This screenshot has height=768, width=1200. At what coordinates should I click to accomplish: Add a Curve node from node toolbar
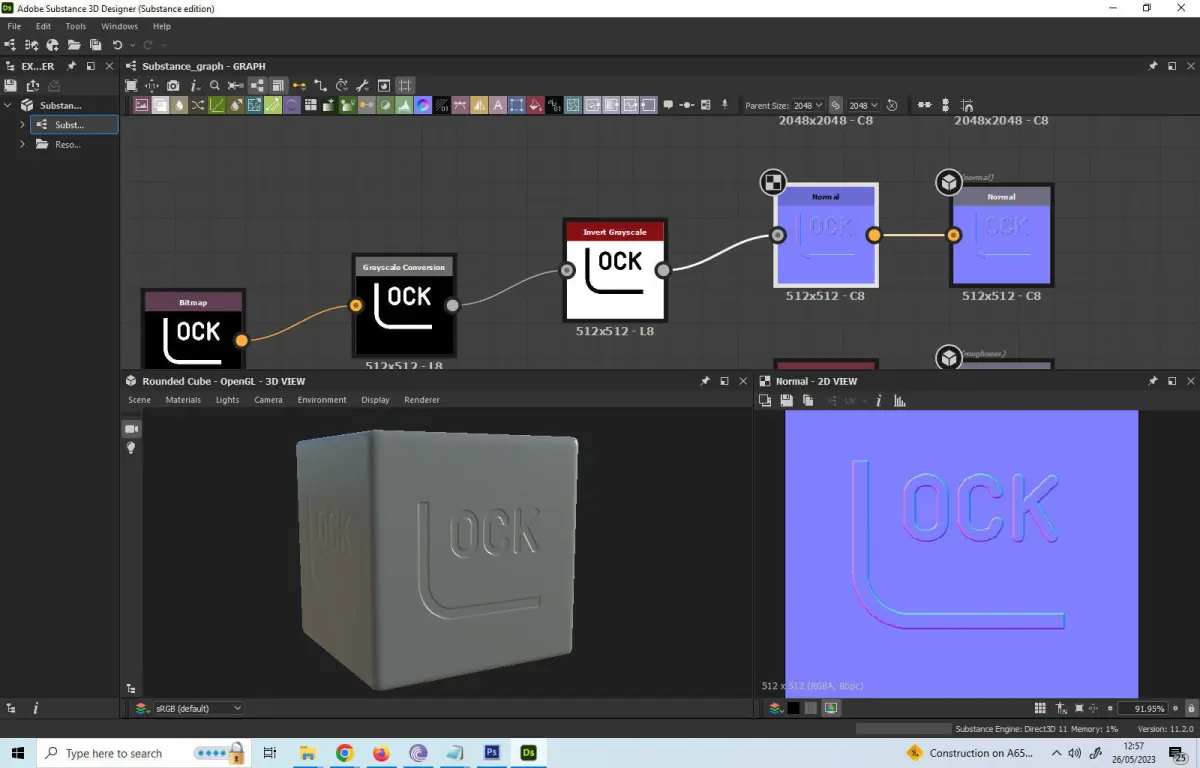pyautogui.click(x=216, y=105)
